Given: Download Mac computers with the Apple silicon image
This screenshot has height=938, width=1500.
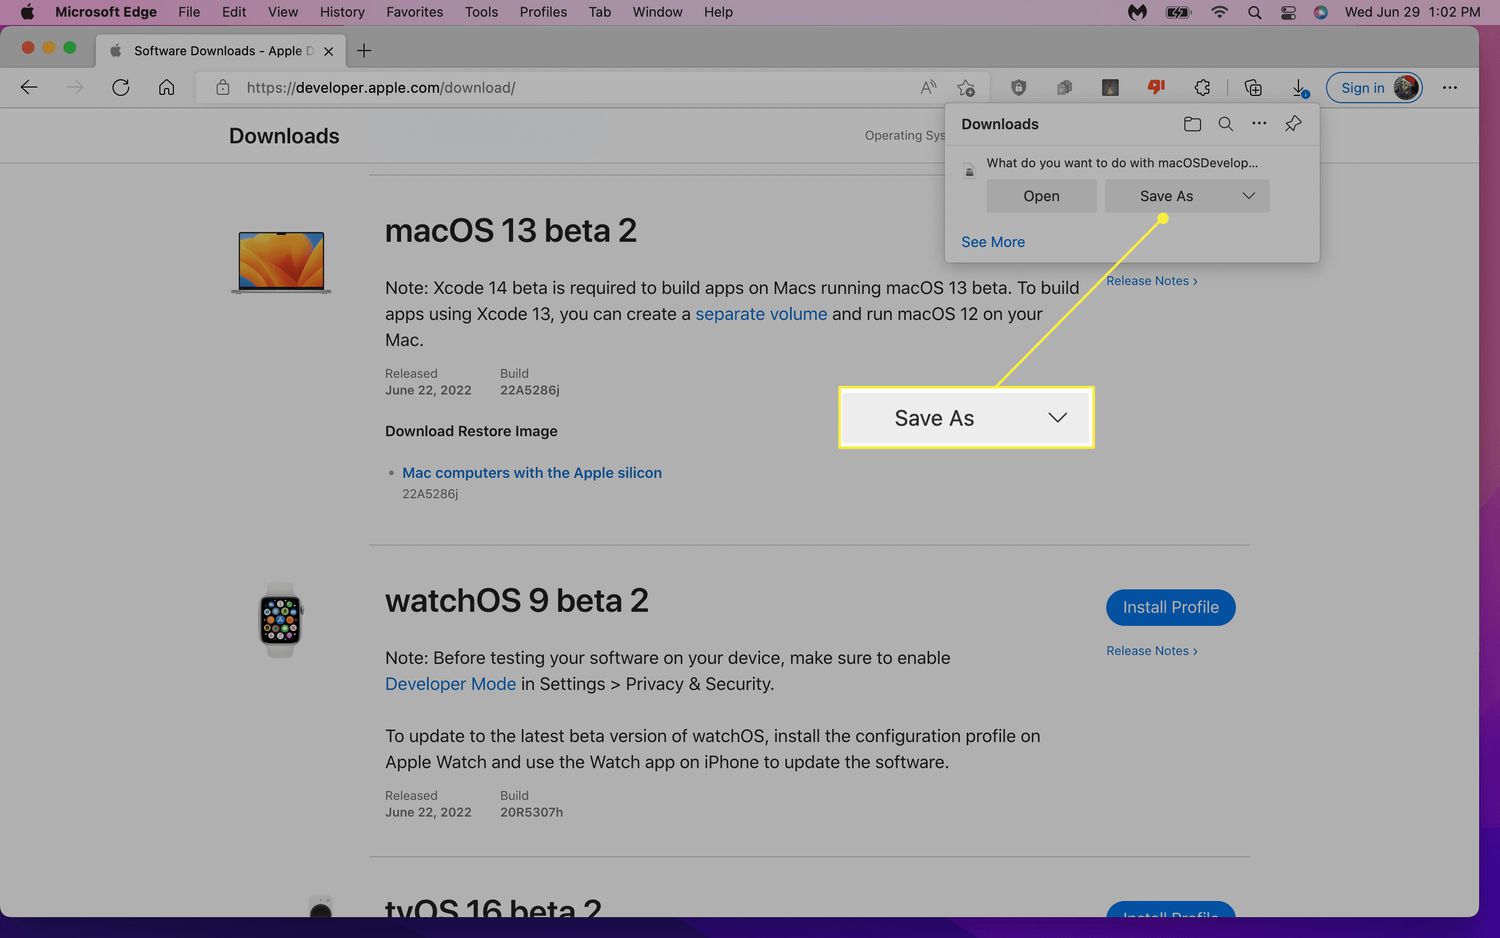Looking at the screenshot, I should 532,473.
